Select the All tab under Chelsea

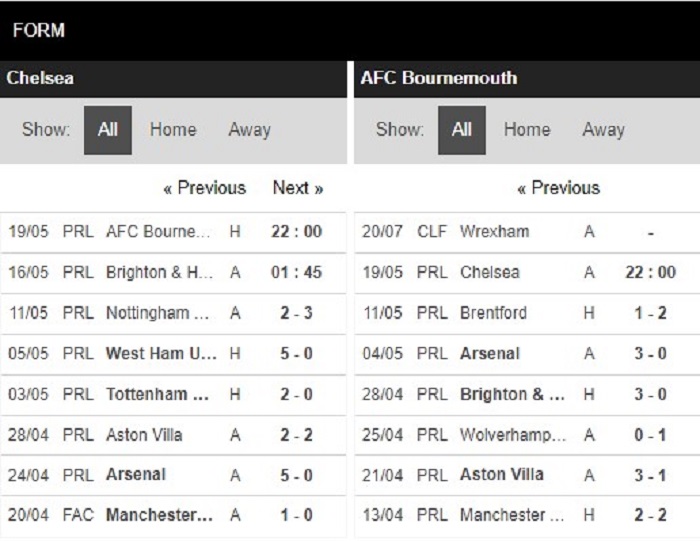pyautogui.click(x=108, y=130)
